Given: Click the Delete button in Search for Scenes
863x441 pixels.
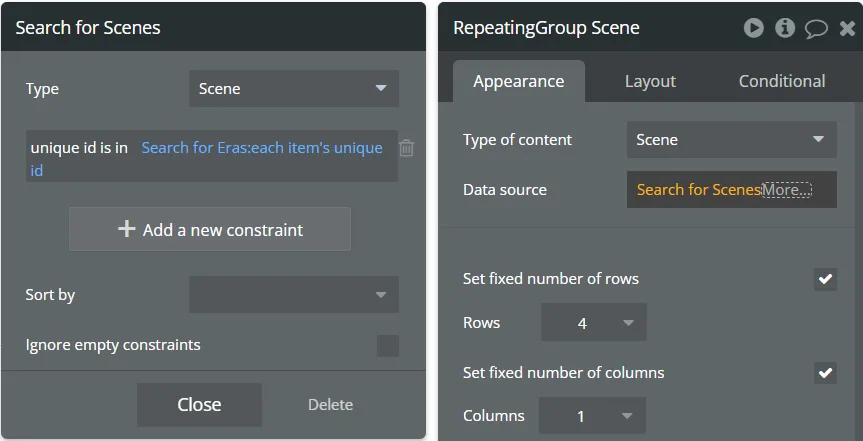Looking at the screenshot, I should [x=330, y=405].
